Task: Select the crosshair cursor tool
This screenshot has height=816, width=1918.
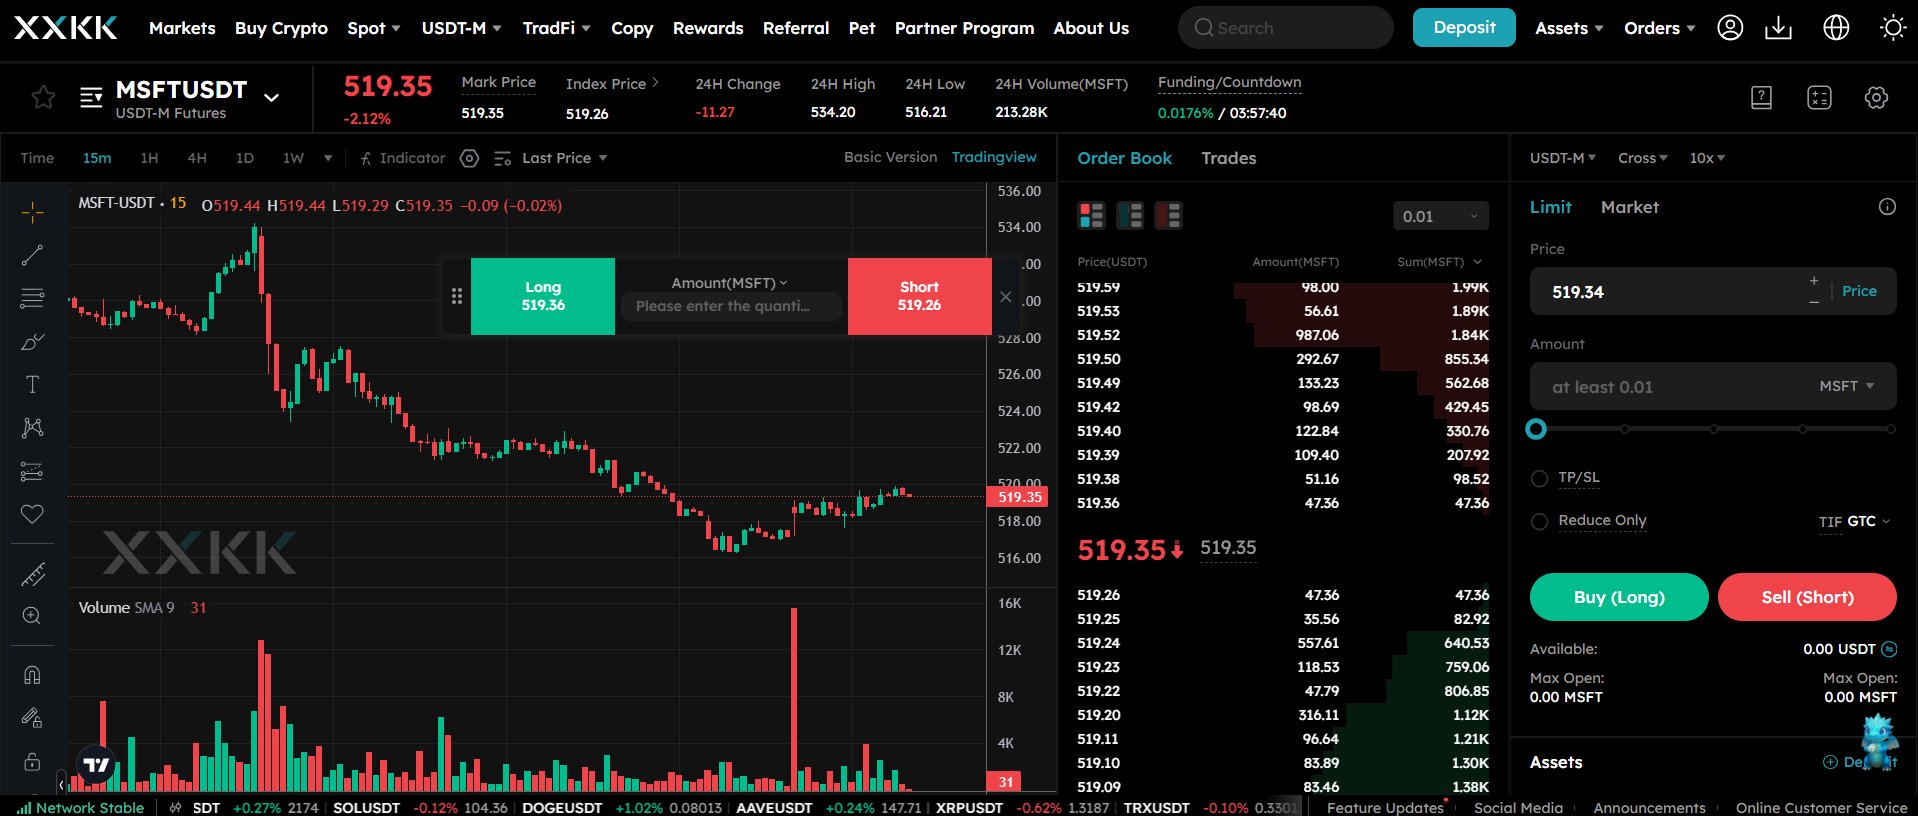Action: click(x=32, y=212)
